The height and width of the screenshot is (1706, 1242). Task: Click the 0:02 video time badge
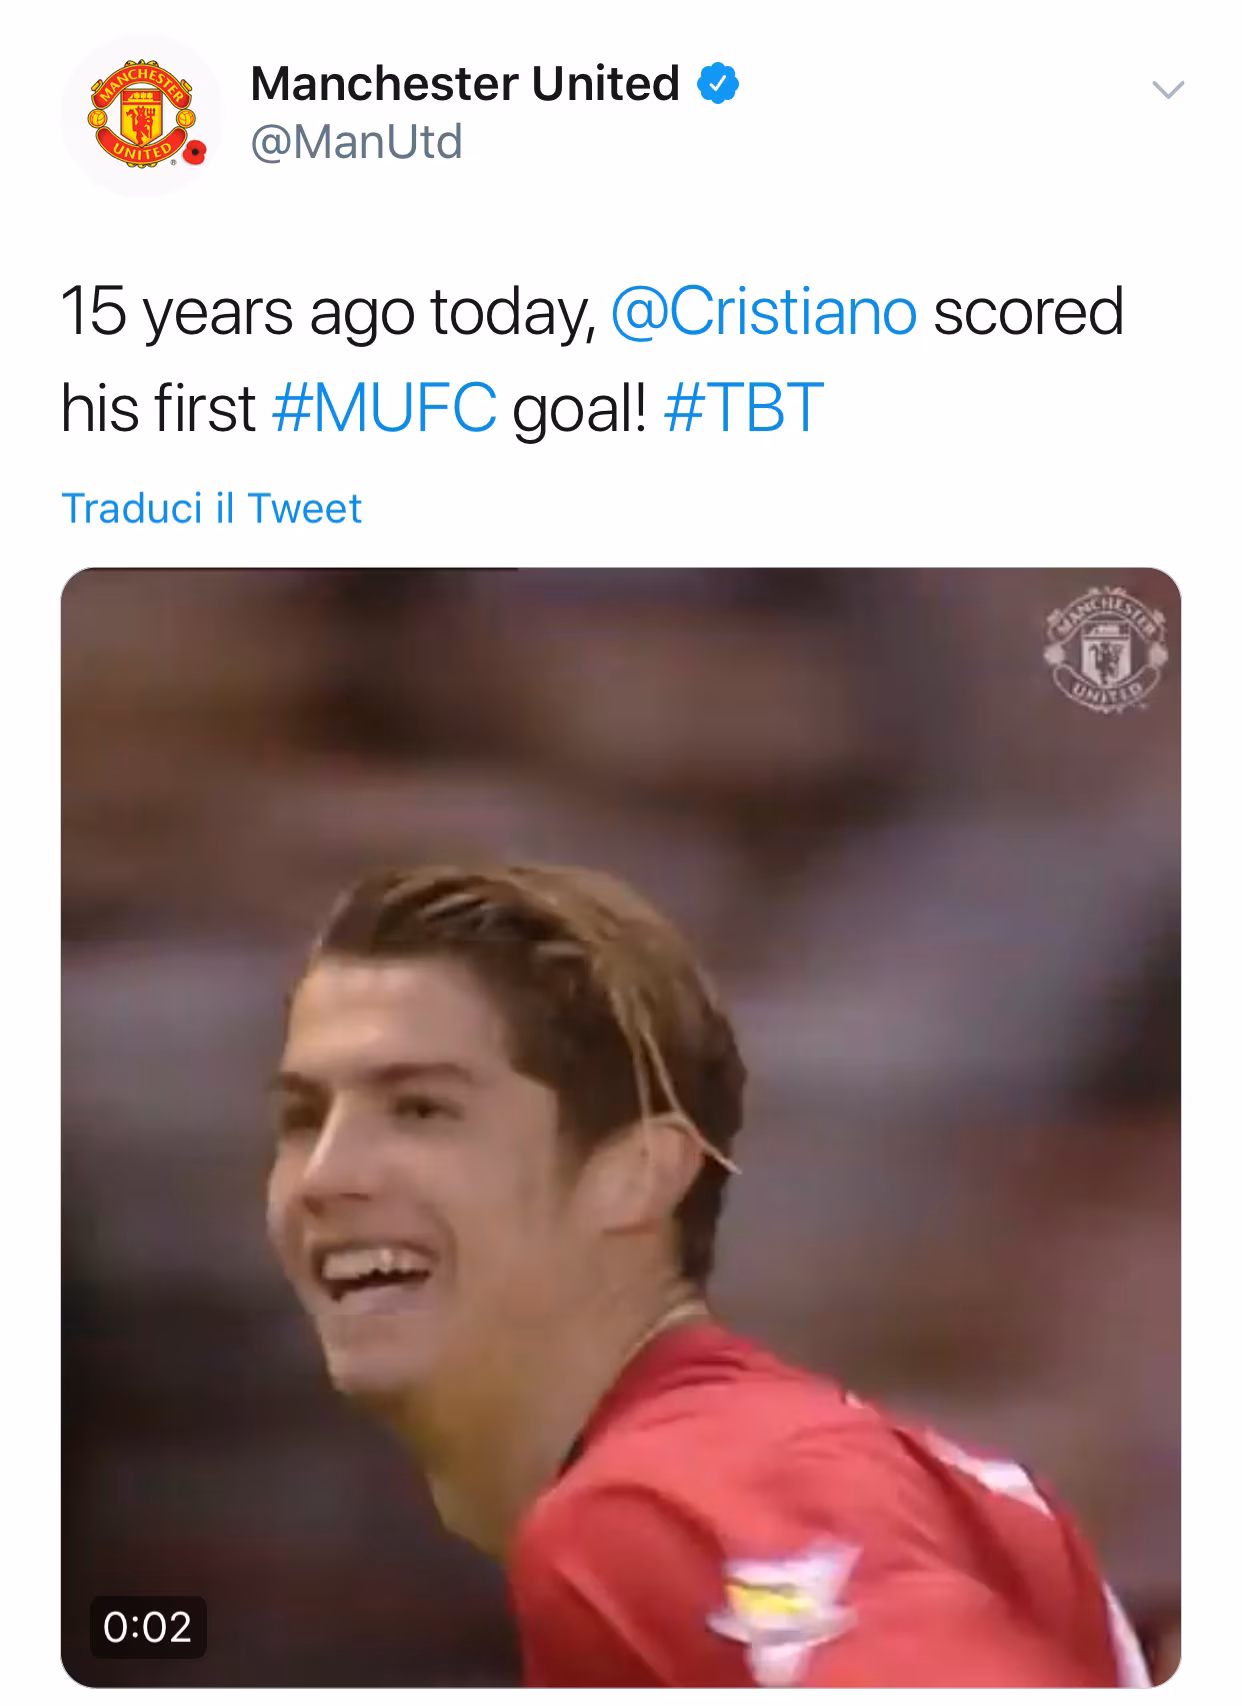(x=147, y=1626)
